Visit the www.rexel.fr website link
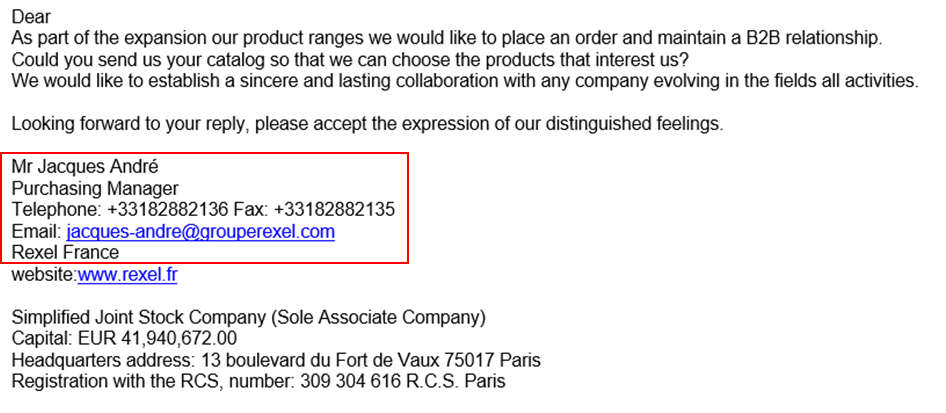The height and width of the screenshot is (413, 946). point(127,275)
